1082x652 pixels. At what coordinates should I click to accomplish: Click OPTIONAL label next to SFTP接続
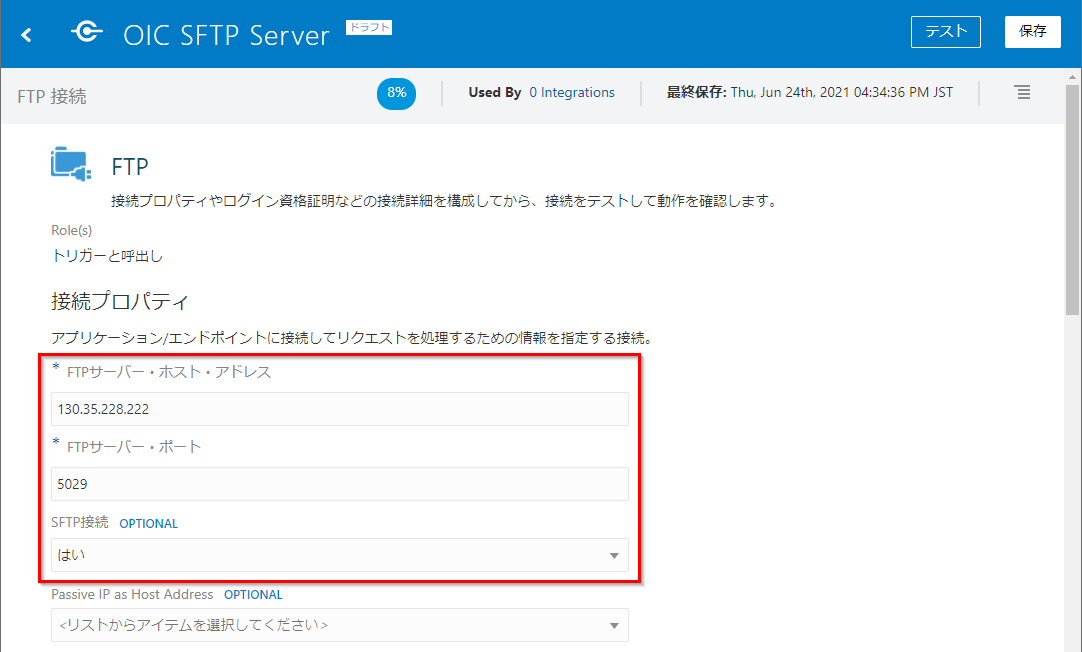coord(148,523)
